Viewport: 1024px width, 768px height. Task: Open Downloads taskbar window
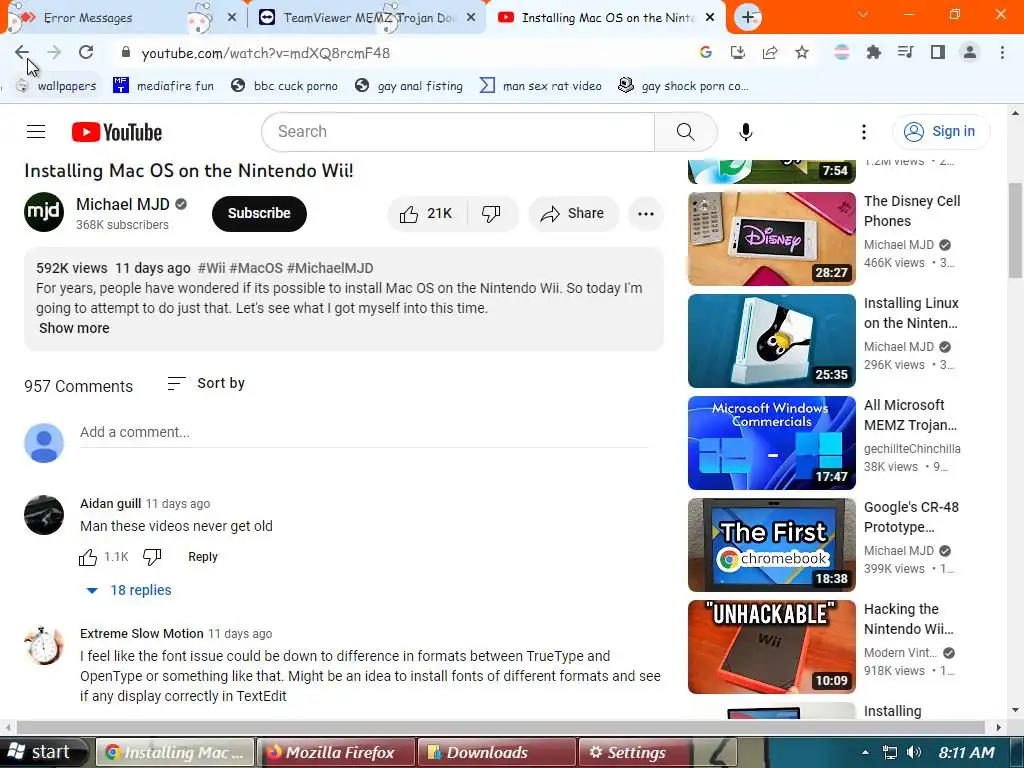tap(497, 752)
